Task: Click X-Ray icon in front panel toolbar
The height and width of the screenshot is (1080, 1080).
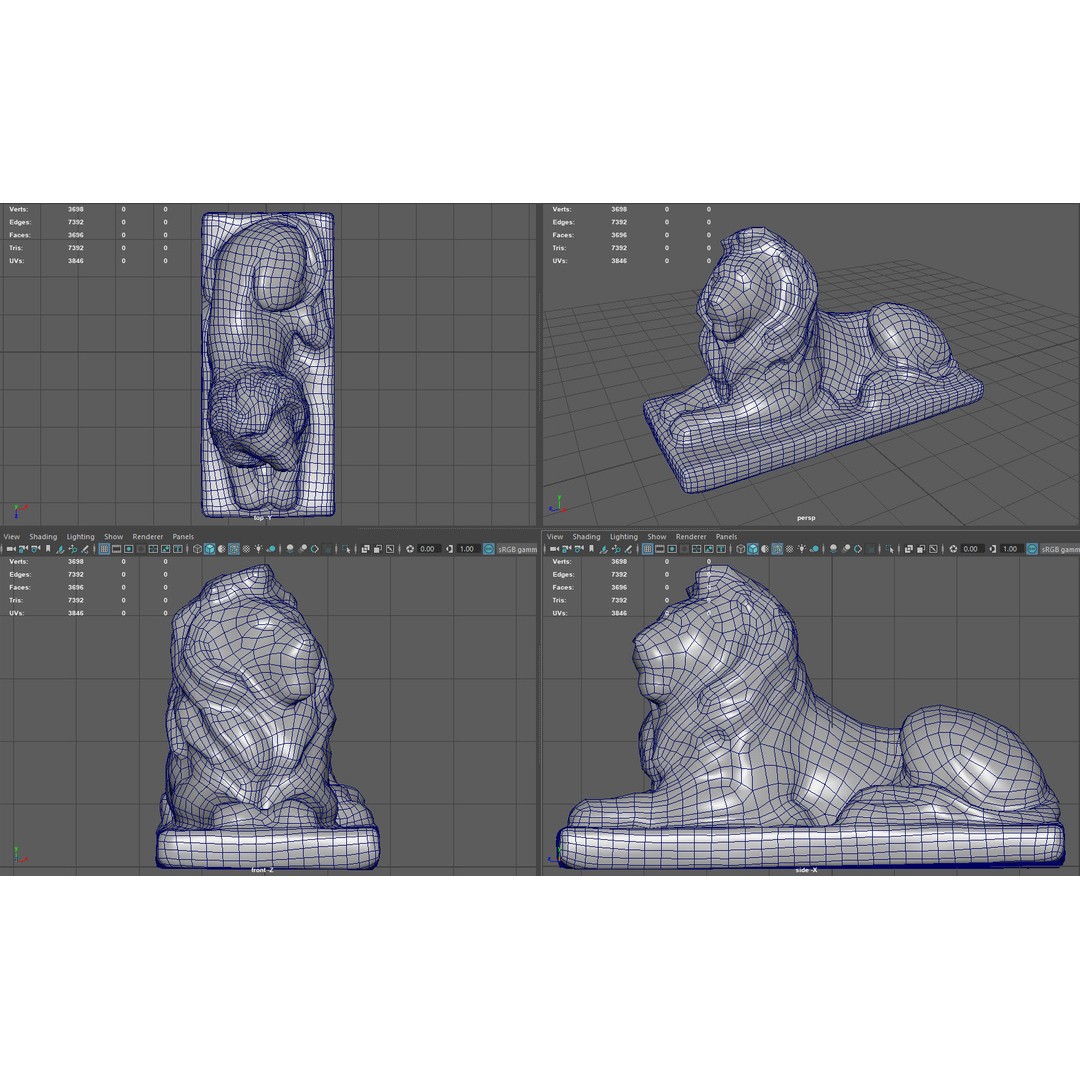Action: click(366, 549)
